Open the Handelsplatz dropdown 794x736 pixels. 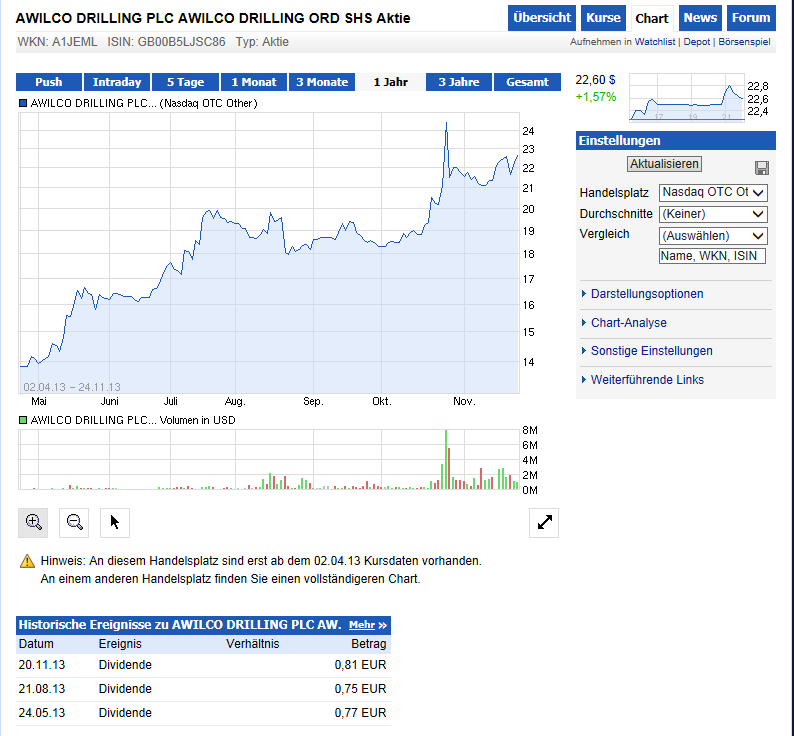(713, 192)
